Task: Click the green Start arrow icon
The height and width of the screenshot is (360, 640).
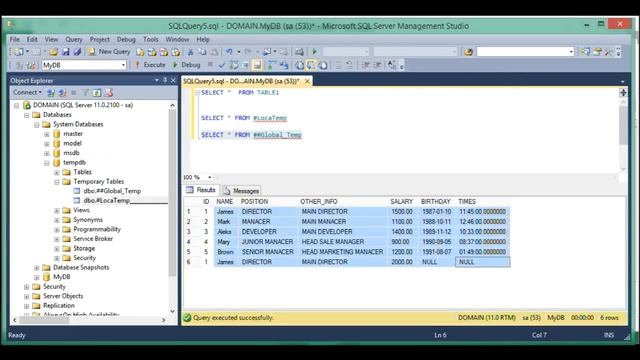Action: pyautogui.click(x=314, y=52)
